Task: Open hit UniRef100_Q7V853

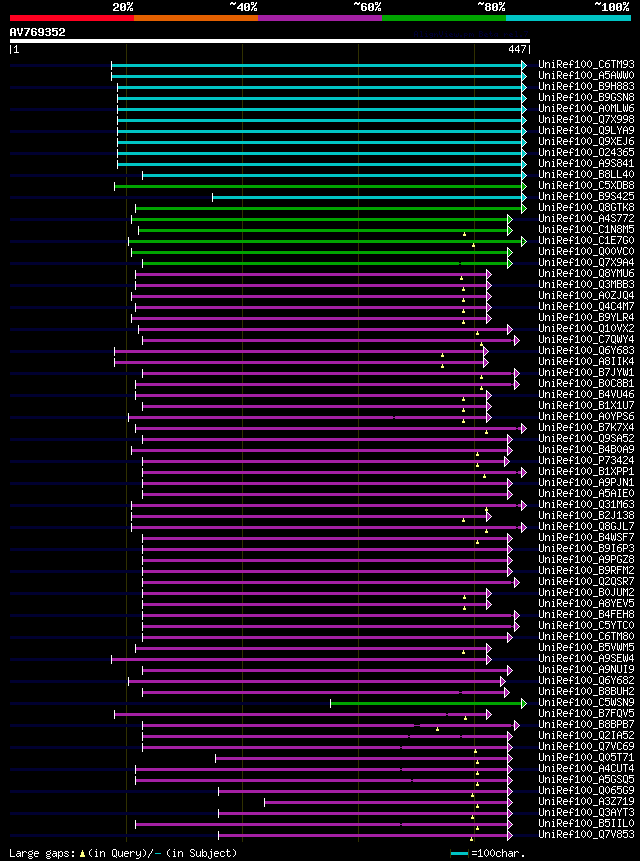Action: (x=586, y=835)
